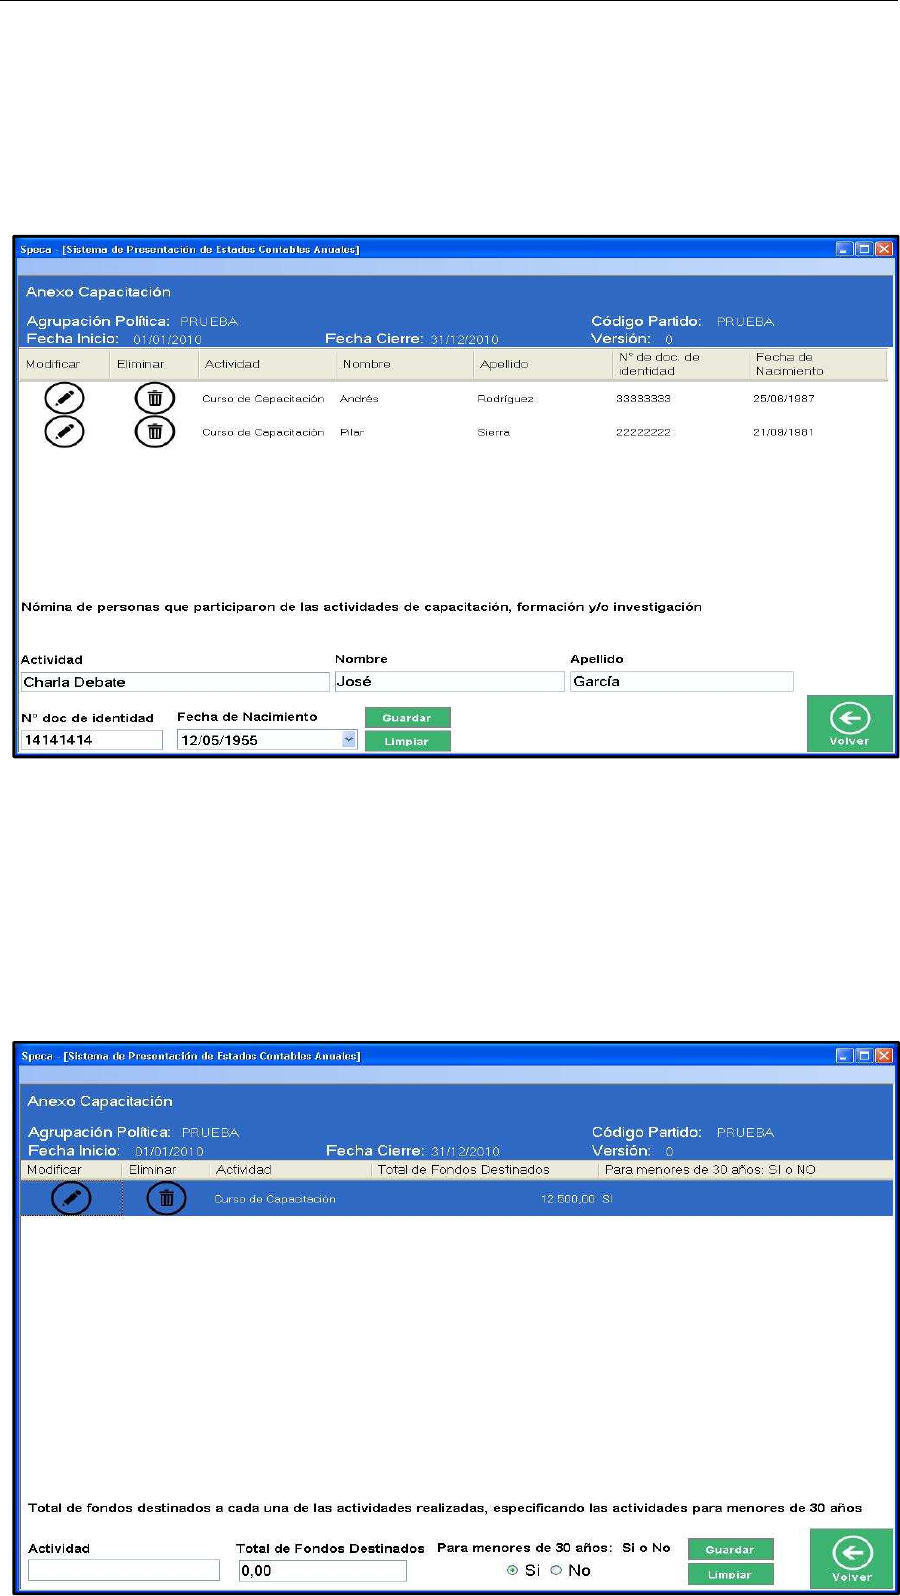
Task: Maximize the lower Speca window
Action: click(864, 1055)
